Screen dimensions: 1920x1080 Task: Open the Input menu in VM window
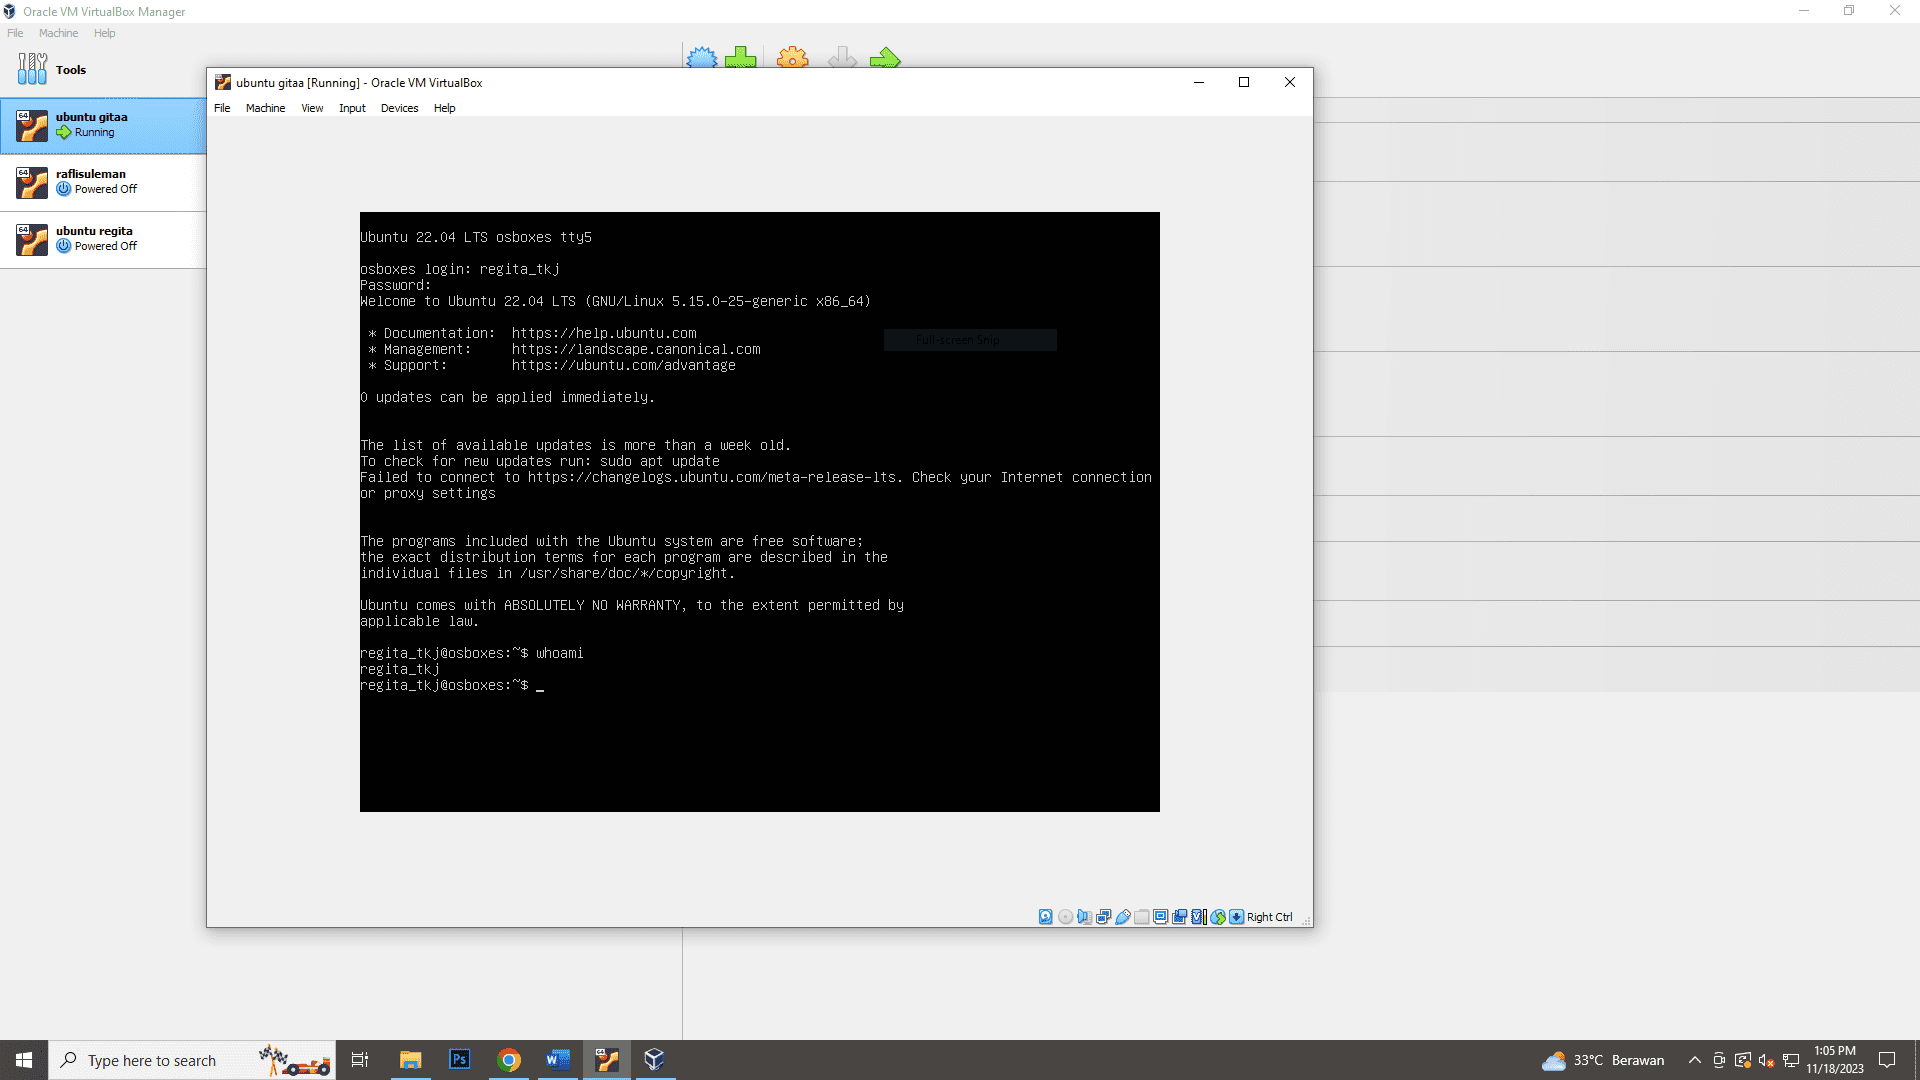[x=352, y=108]
